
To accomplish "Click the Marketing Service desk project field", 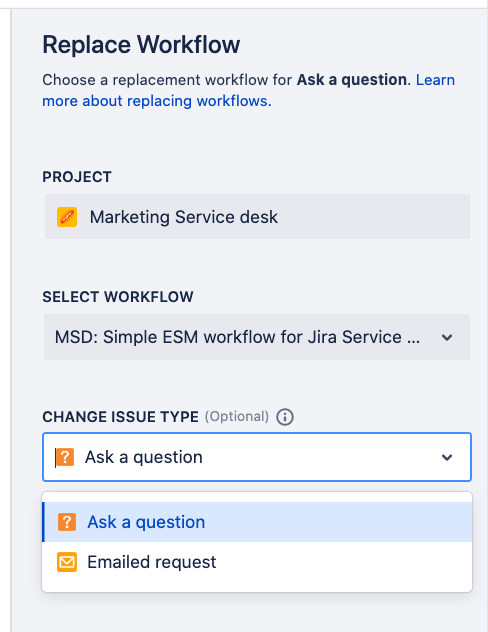I will coord(257,216).
